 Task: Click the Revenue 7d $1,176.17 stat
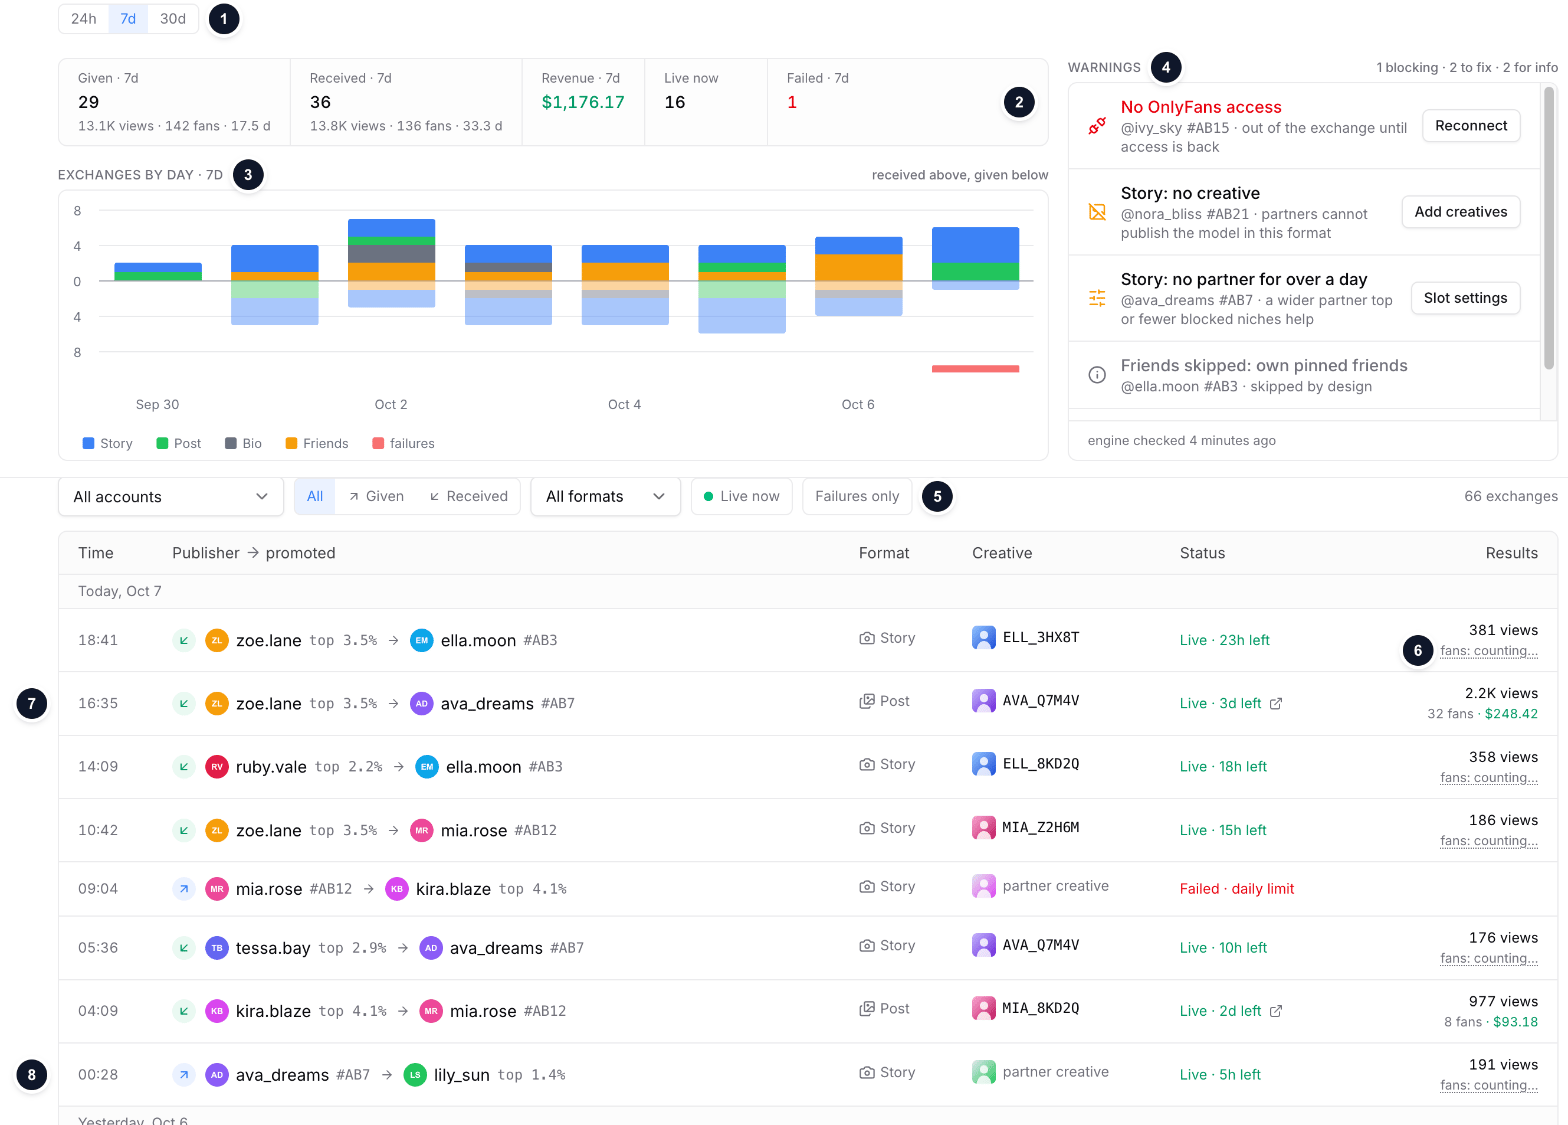tap(583, 102)
